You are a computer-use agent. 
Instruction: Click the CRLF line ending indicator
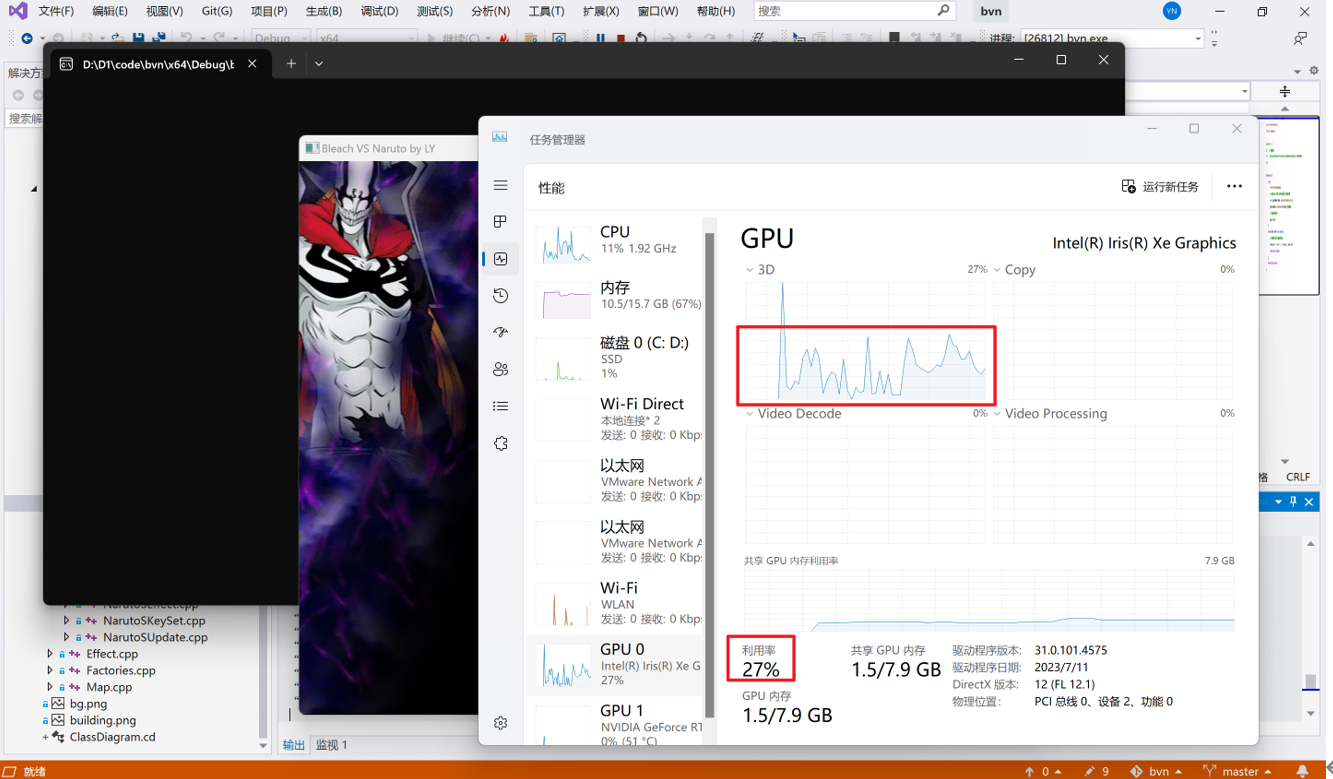pos(1298,477)
